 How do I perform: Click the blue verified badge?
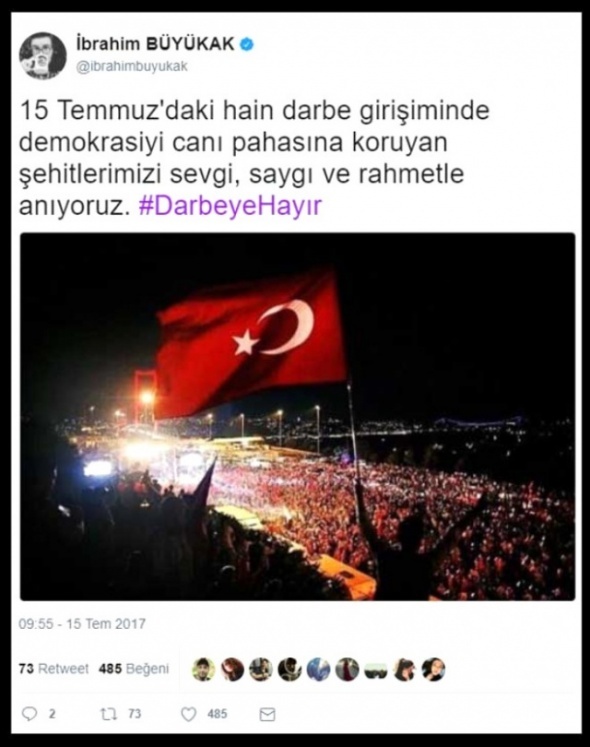click(x=247, y=44)
